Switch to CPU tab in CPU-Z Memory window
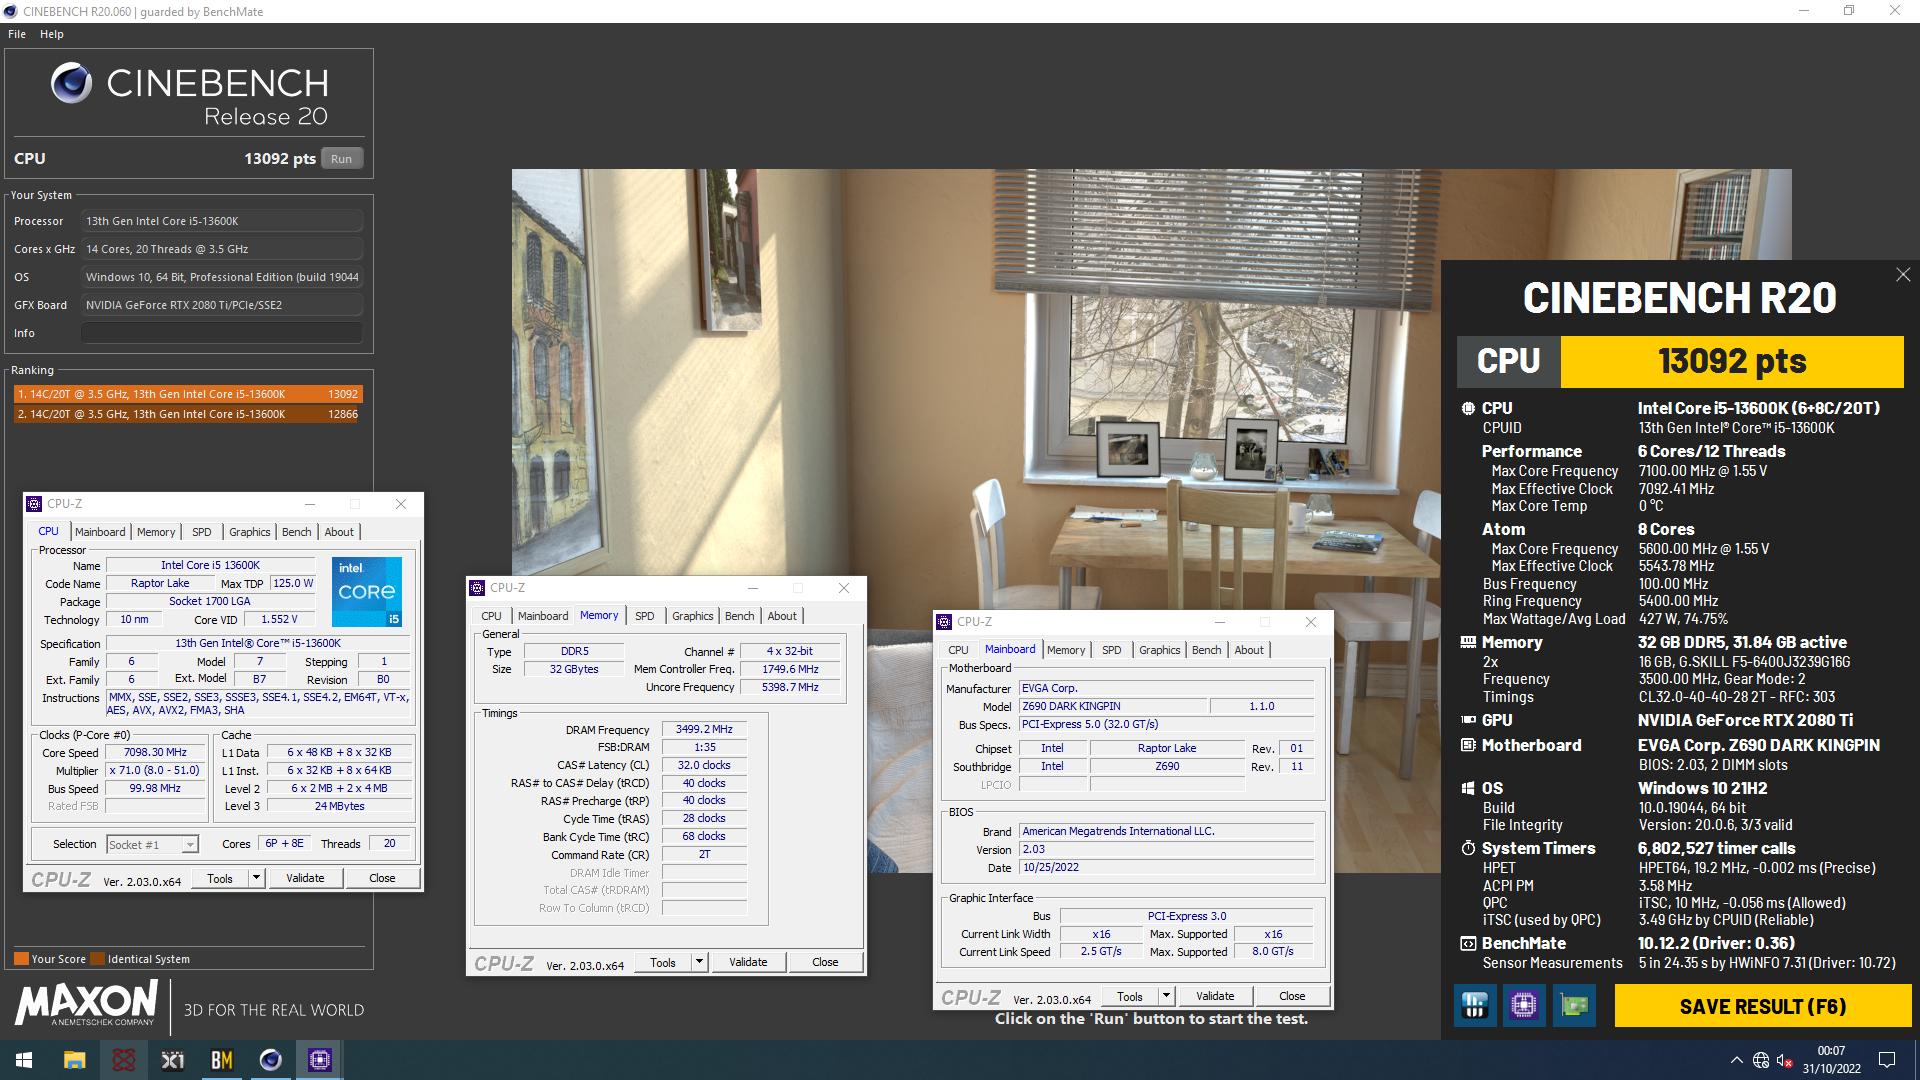Screen dimensions: 1920x1080 coord(492,616)
